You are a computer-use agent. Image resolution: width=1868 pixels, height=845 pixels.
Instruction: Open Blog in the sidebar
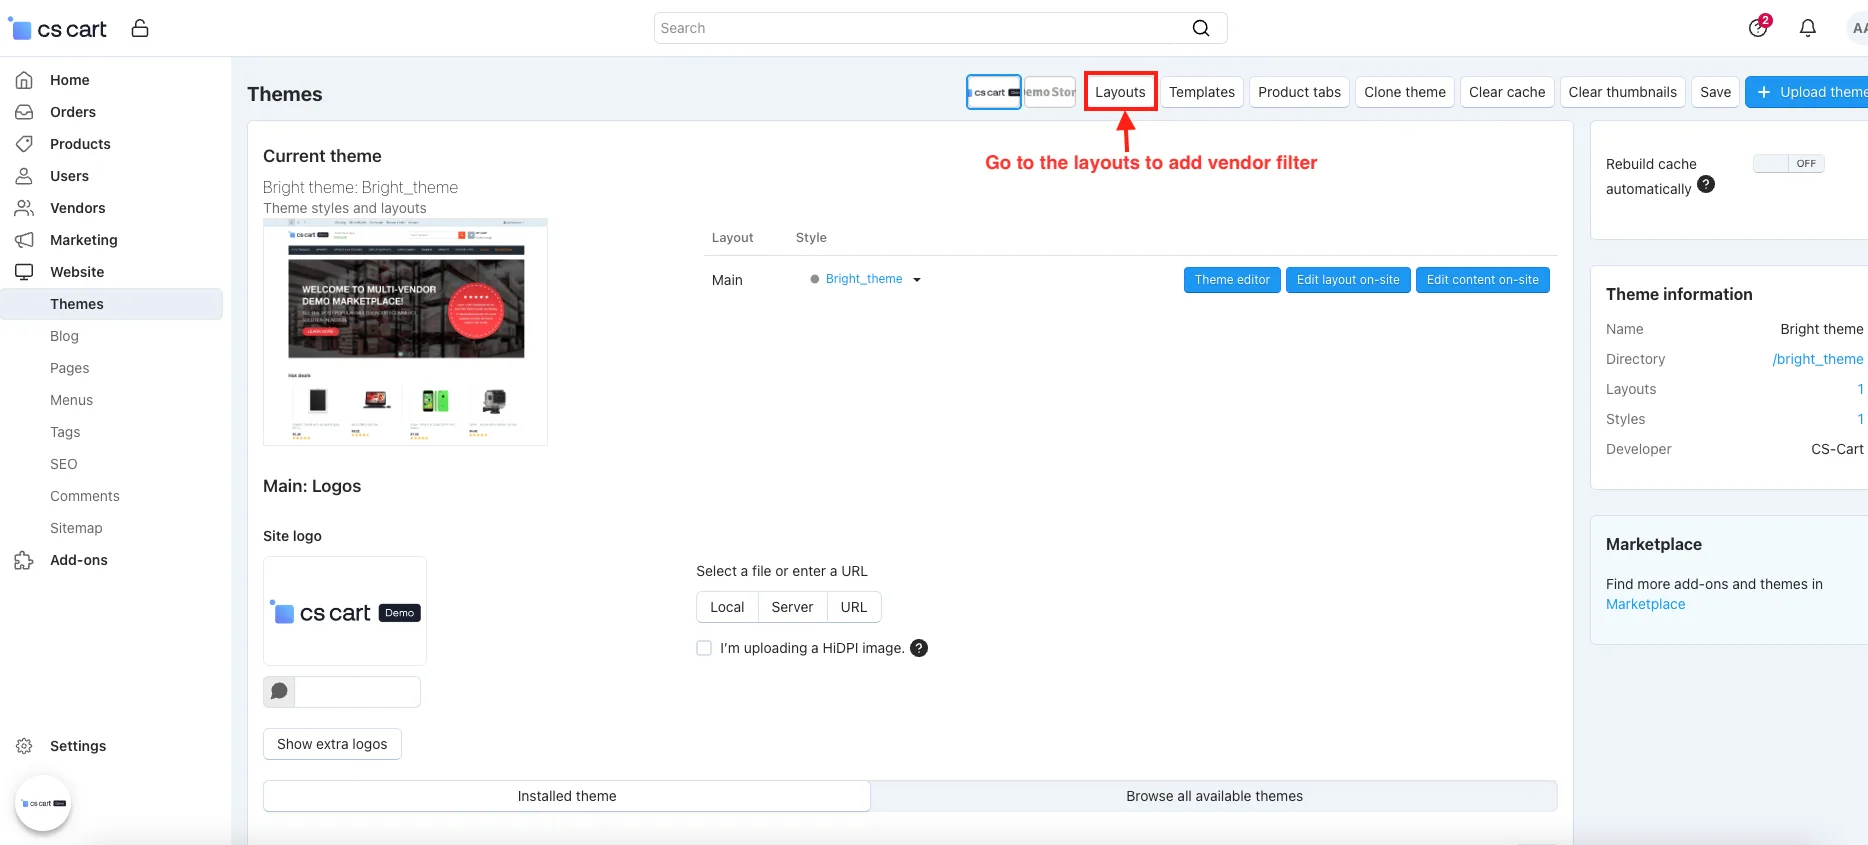[x=64, y=336]
